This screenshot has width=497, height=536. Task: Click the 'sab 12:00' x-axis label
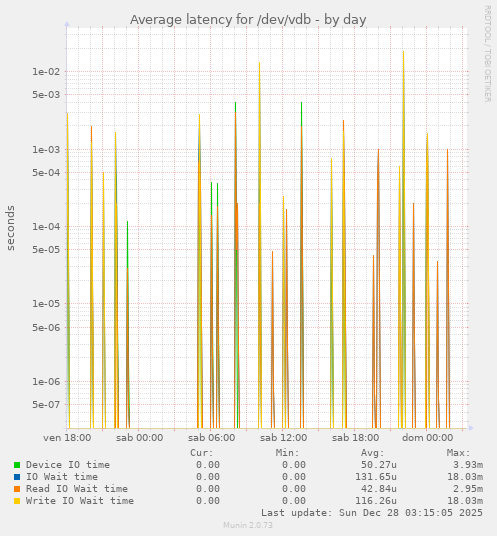tap(283, 438)
